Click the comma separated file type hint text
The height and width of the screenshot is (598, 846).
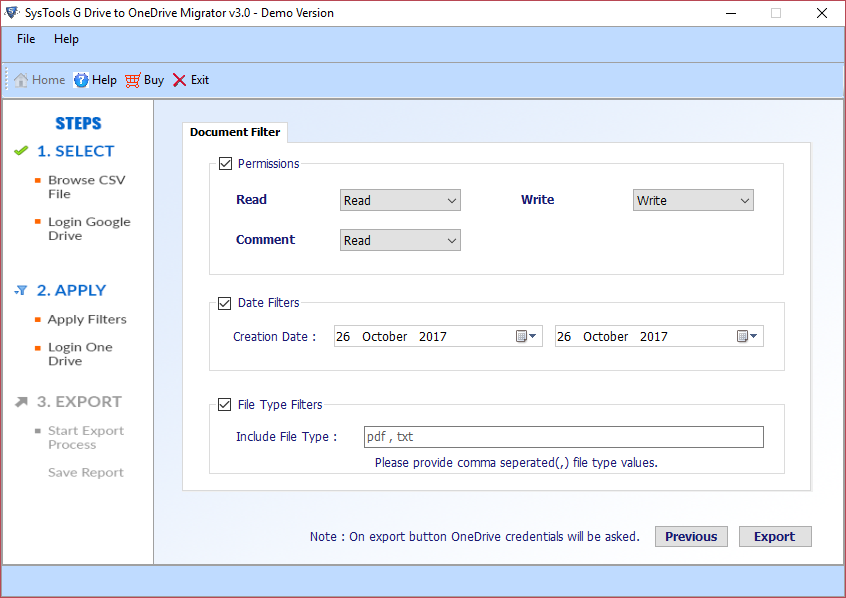point(516,463)
